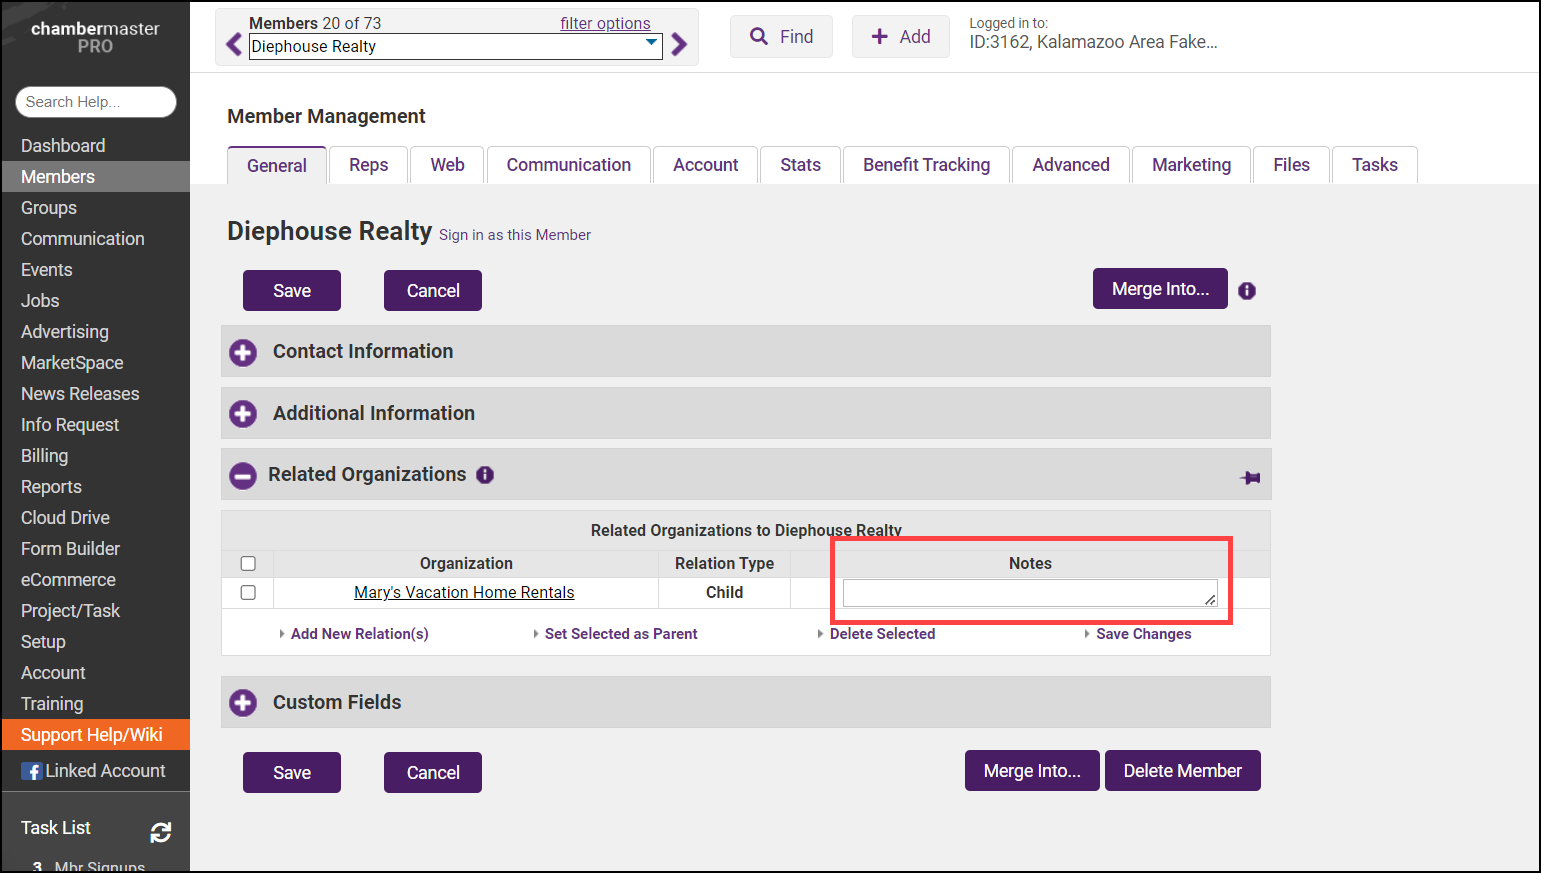Viewport: 1541px width, 873px height.
Task: Expand the Contact Information section
Action: (x=243, y=352)
